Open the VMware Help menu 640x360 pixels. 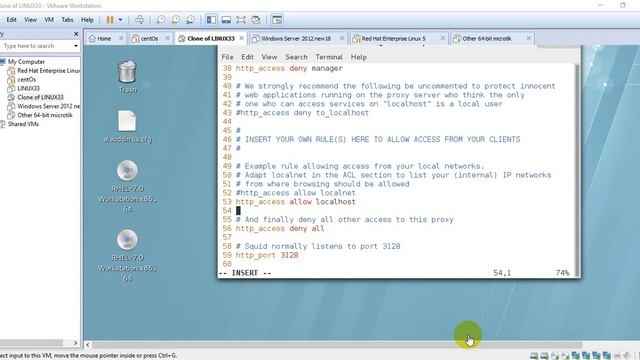tap(87, 20)
